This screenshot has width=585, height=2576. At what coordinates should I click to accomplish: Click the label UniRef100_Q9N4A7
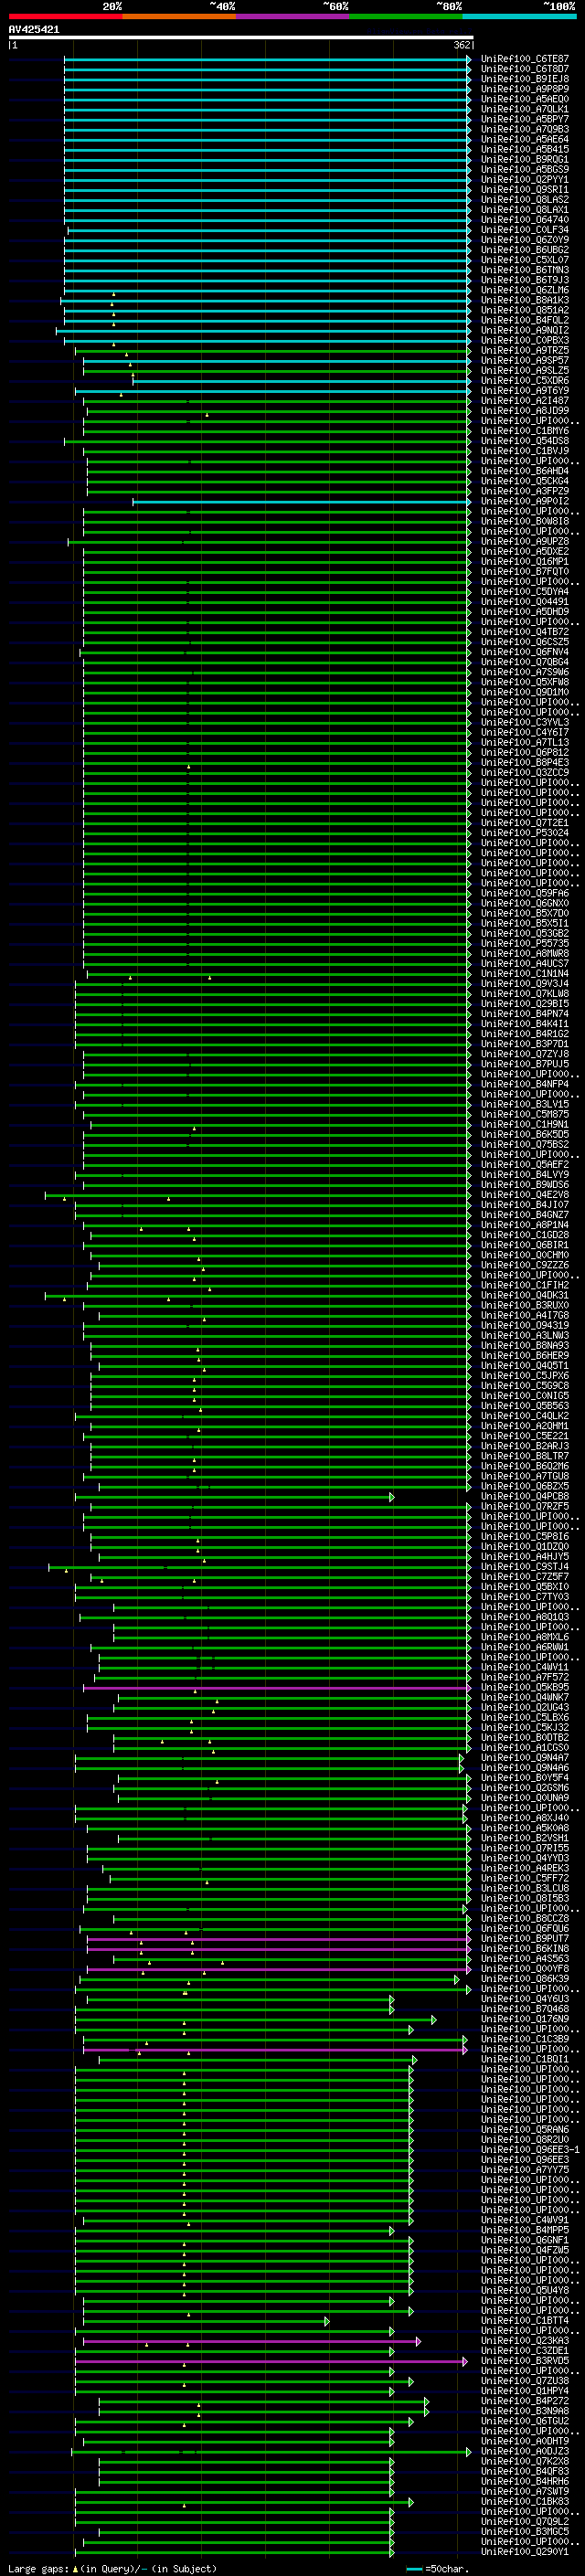525,1757
